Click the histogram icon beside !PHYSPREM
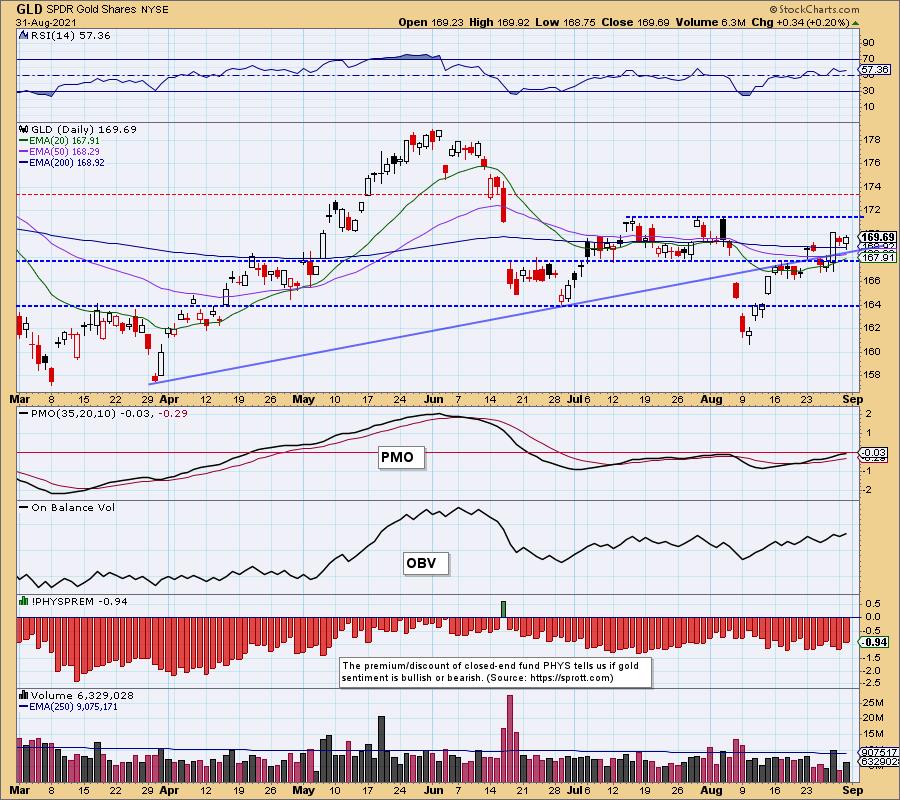The image size is (900, 800). coord(24,601)
